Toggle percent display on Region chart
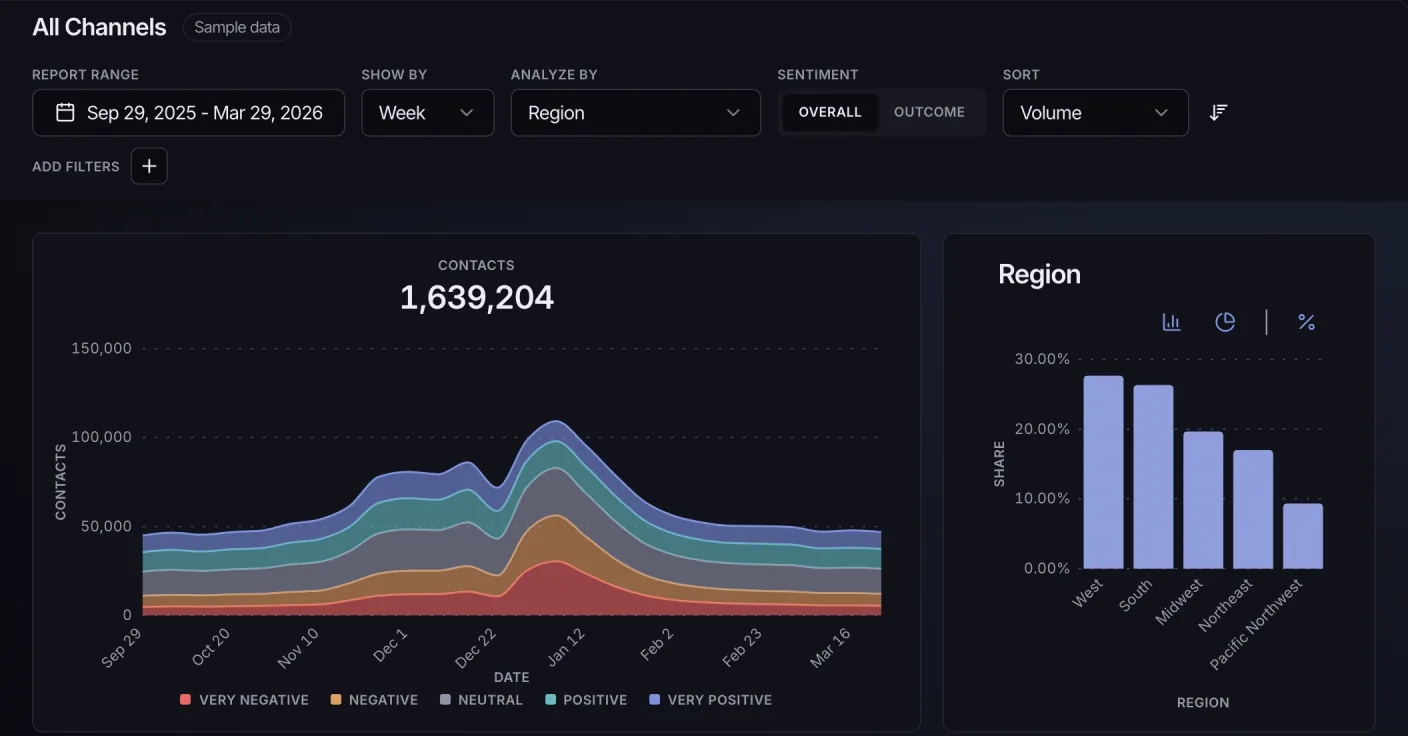Image resolution: width=1408 pixels, height=736 pixels. point(1306,322)
